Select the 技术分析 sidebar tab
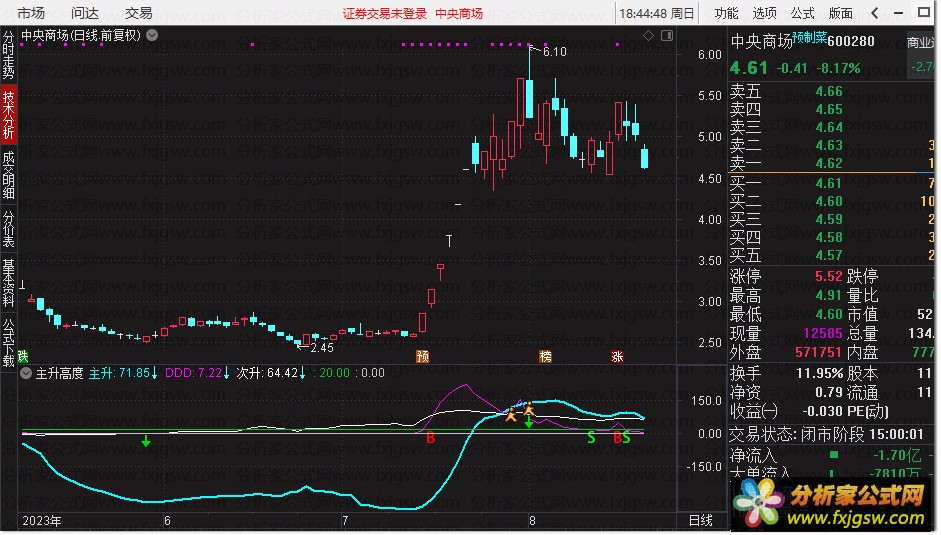Viewport: 941px width, 535px height. [x=8, y=115]
